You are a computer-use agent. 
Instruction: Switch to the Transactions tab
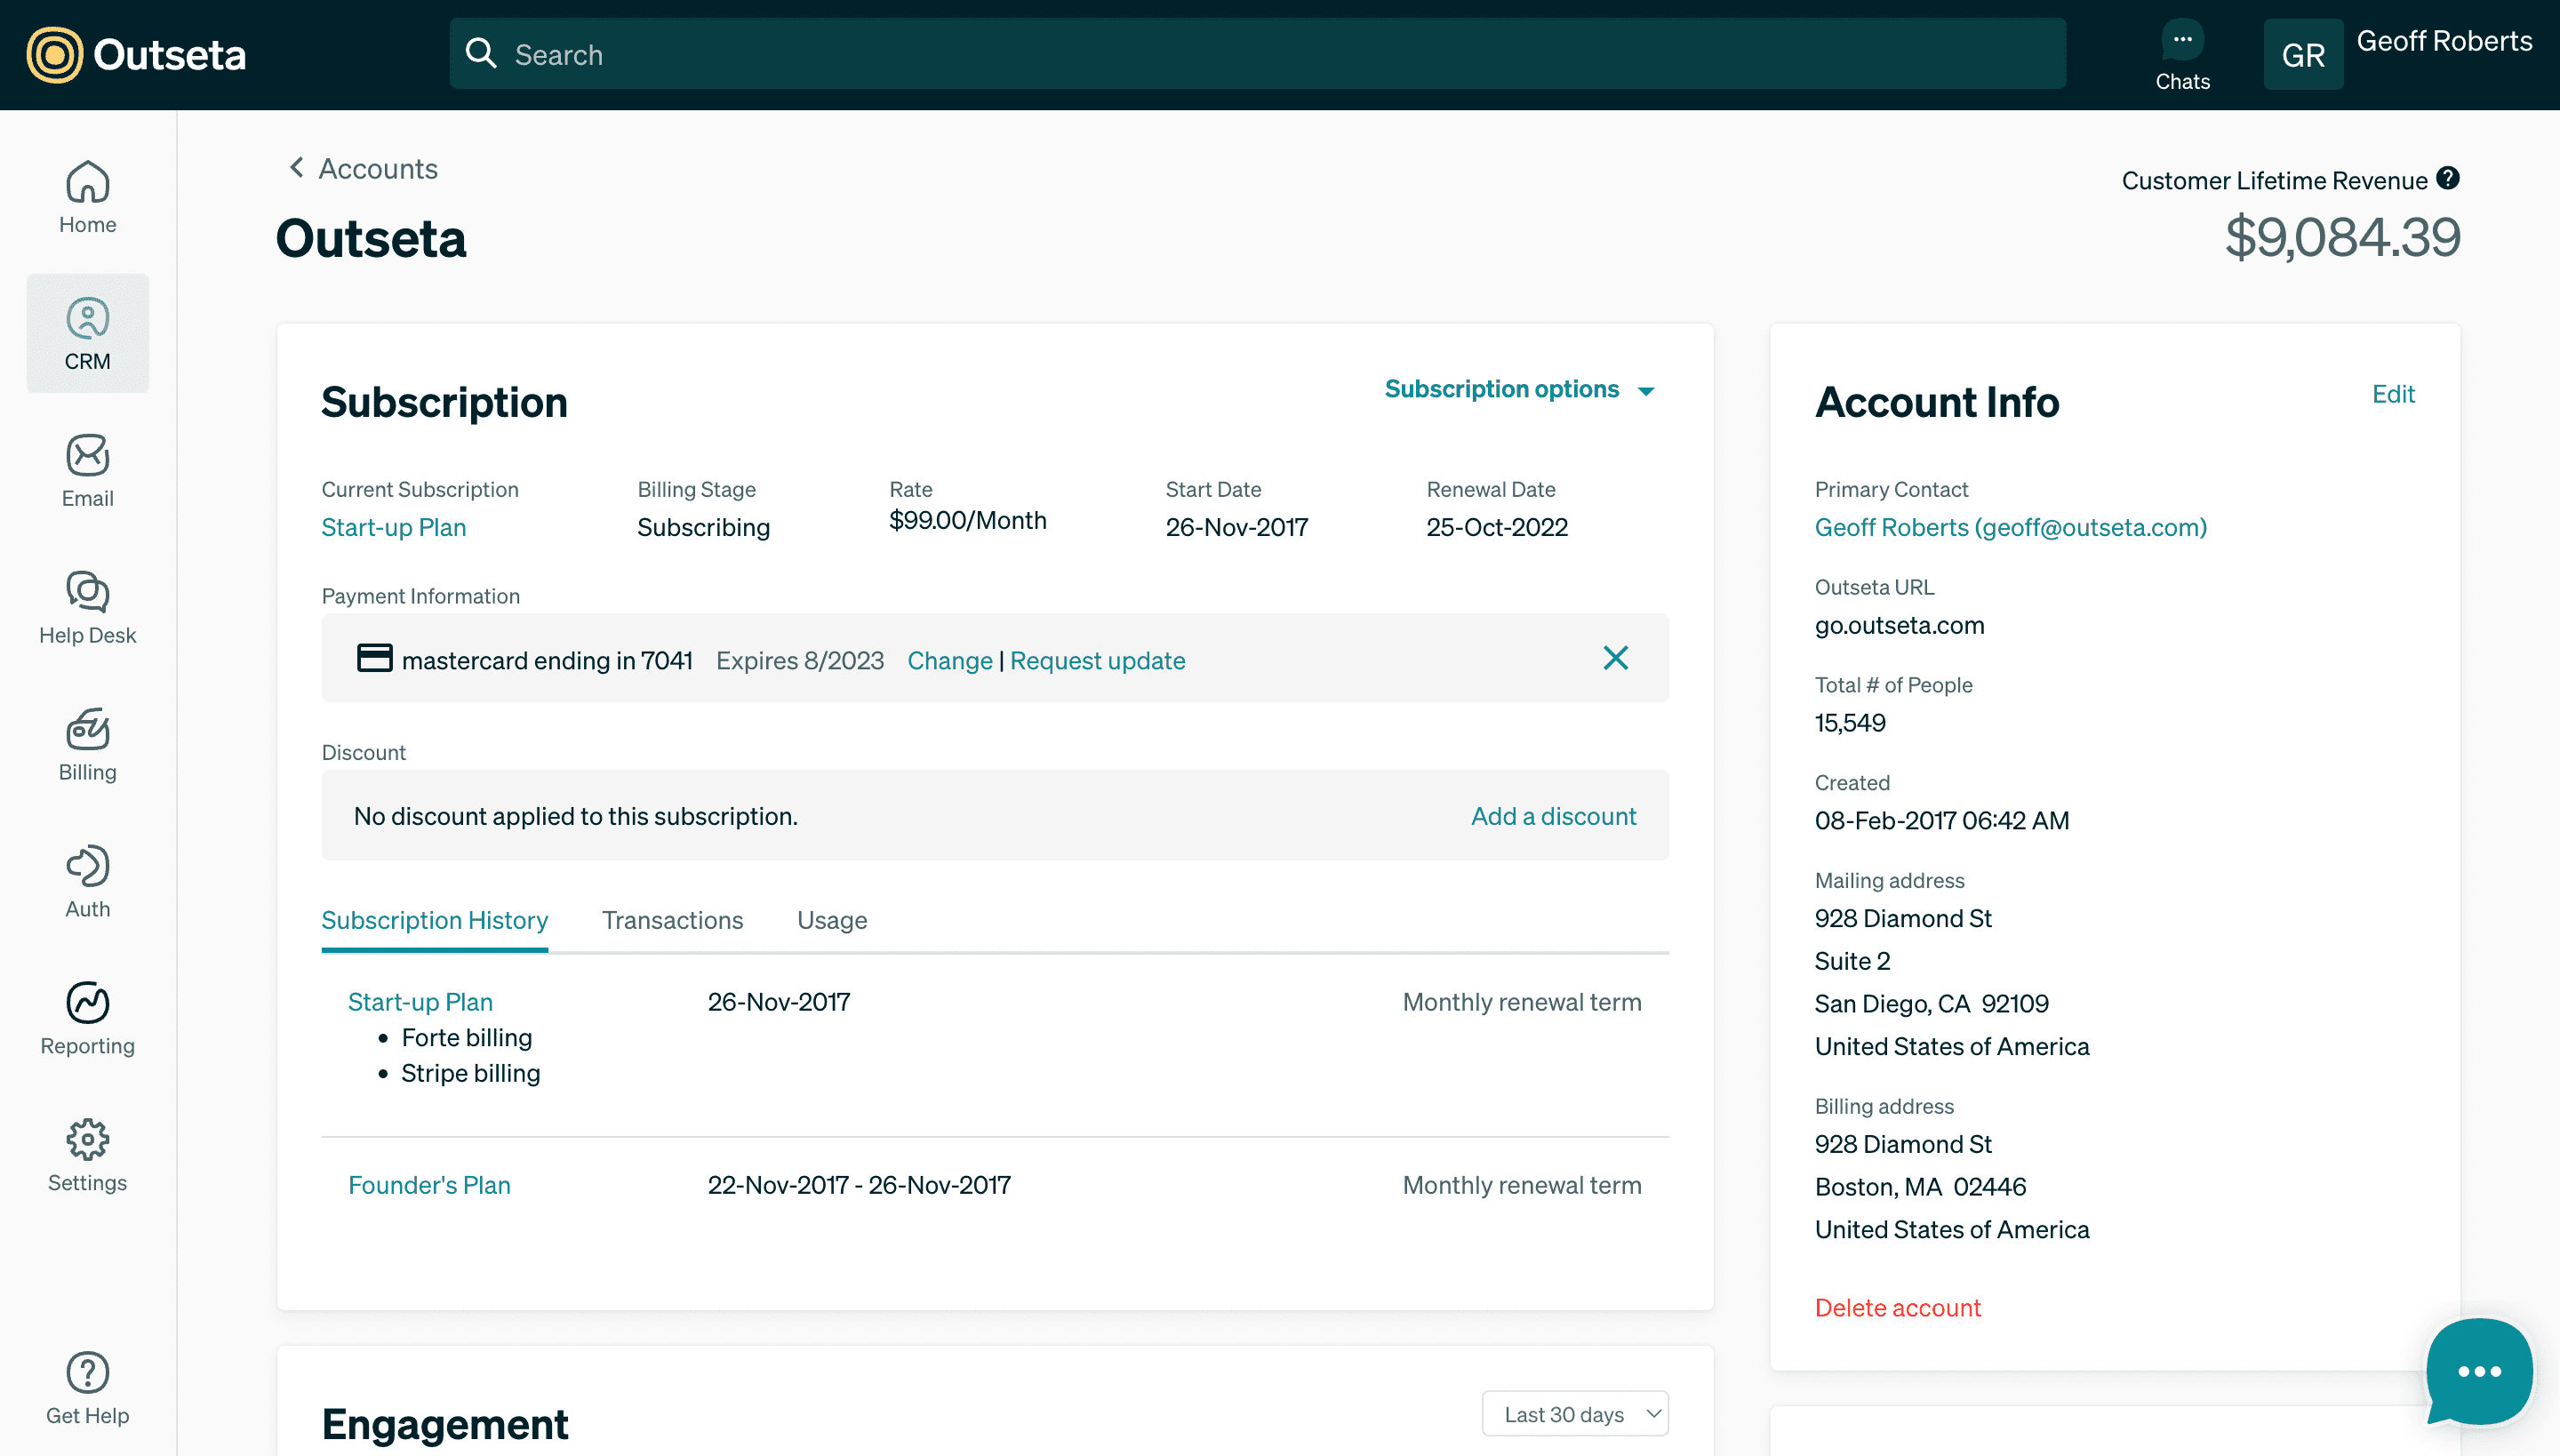tap(672, 920)
